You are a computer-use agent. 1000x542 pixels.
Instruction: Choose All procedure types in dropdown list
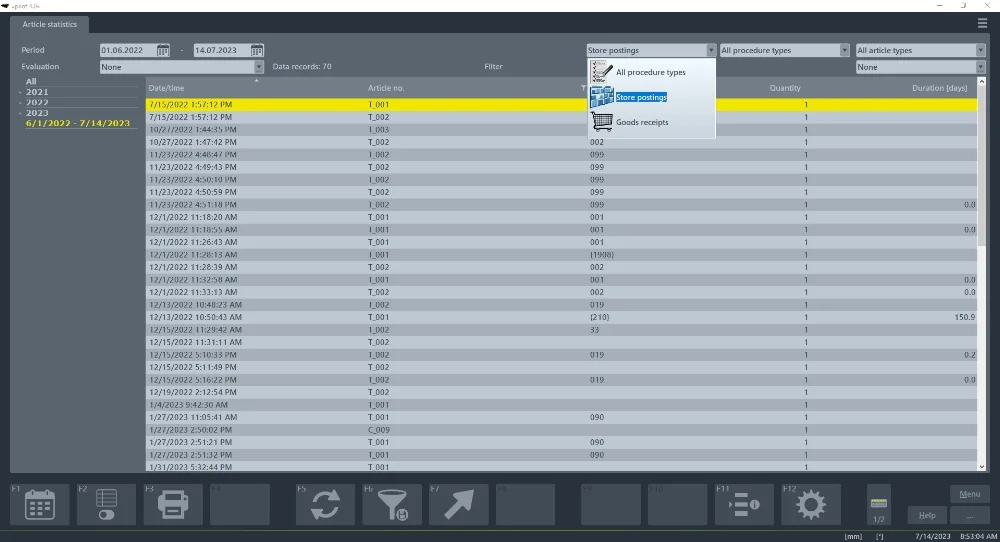click(650, 72)
